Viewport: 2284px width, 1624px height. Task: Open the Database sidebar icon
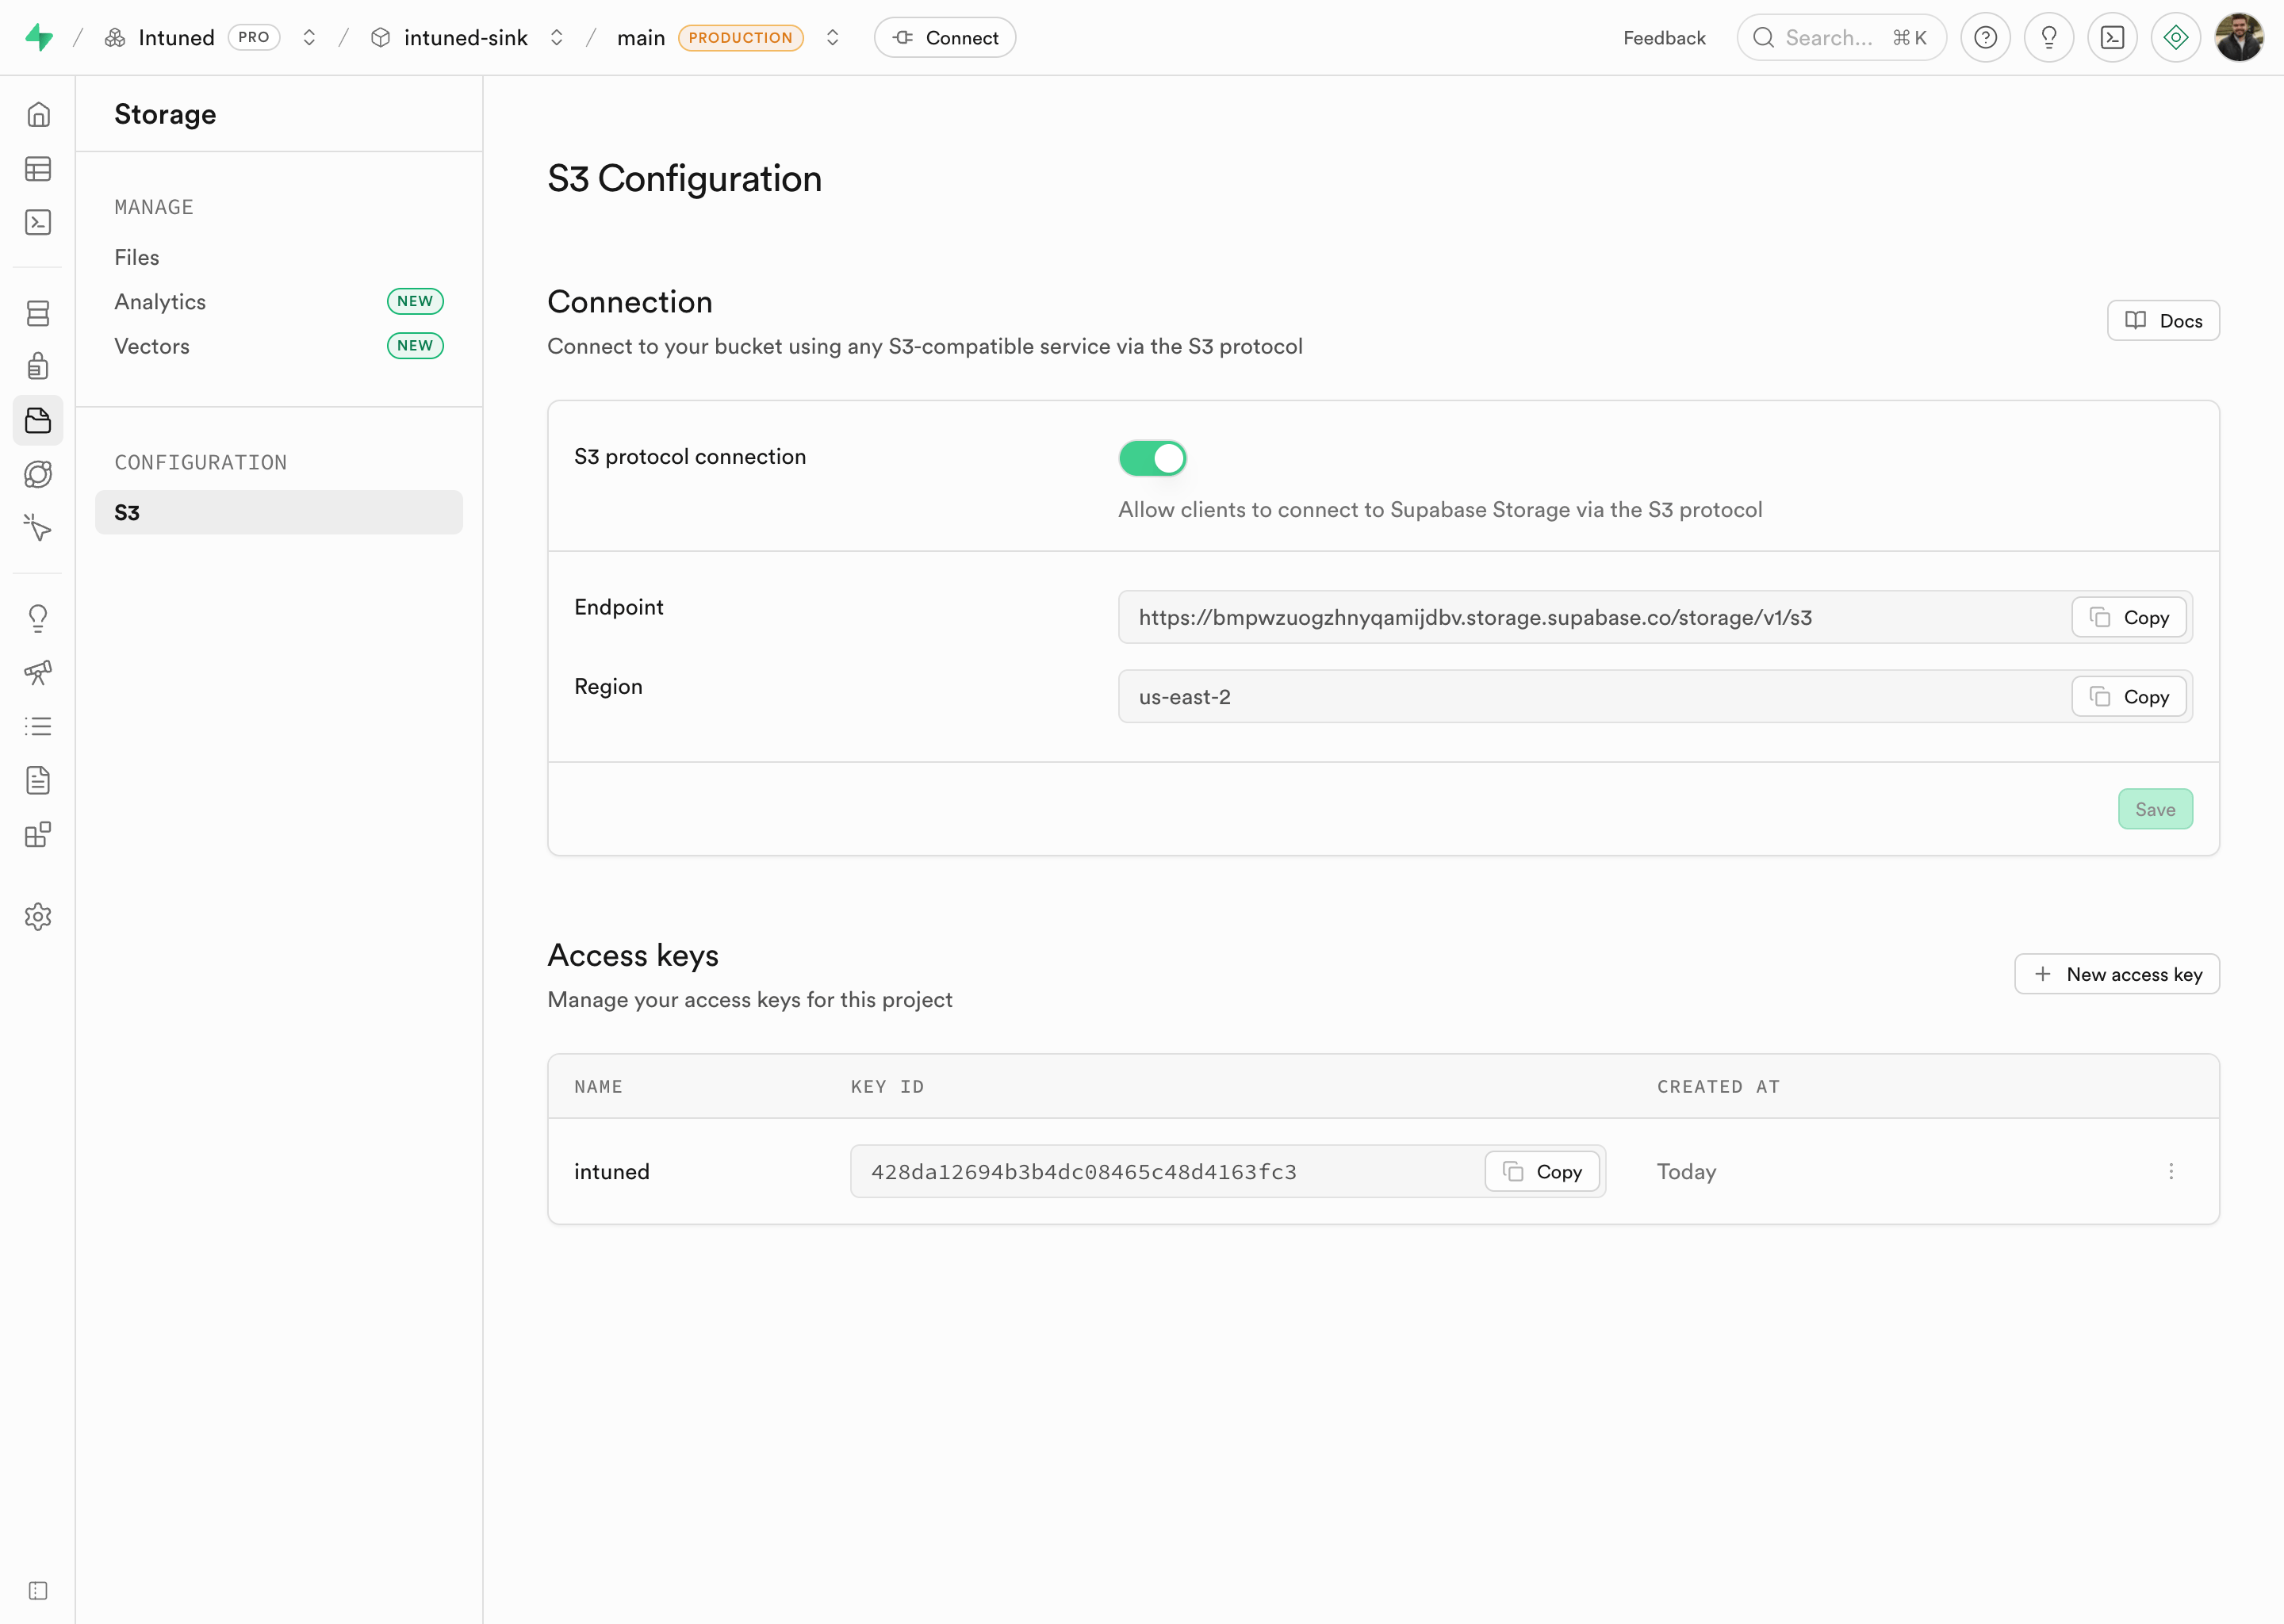pyautogui.click(x=38, y=313)
